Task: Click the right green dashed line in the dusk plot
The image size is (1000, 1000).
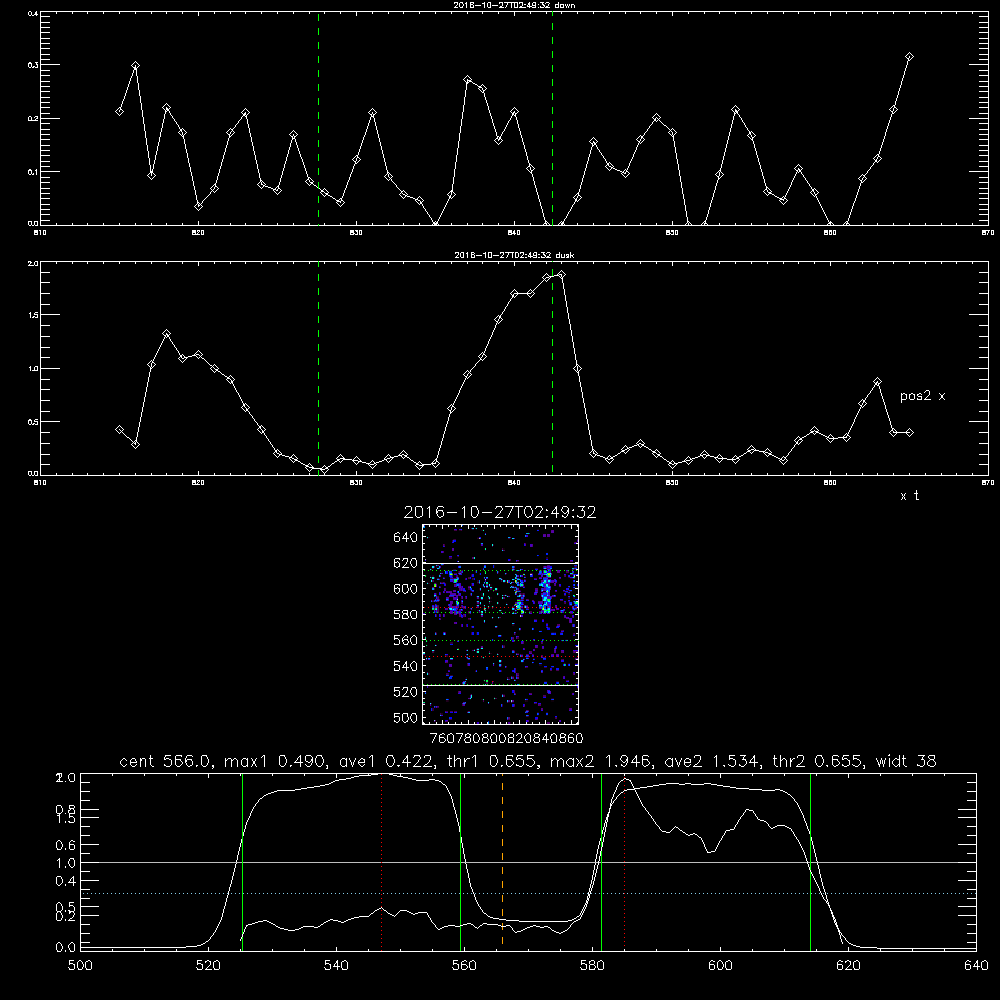Action: coord(552,369)
